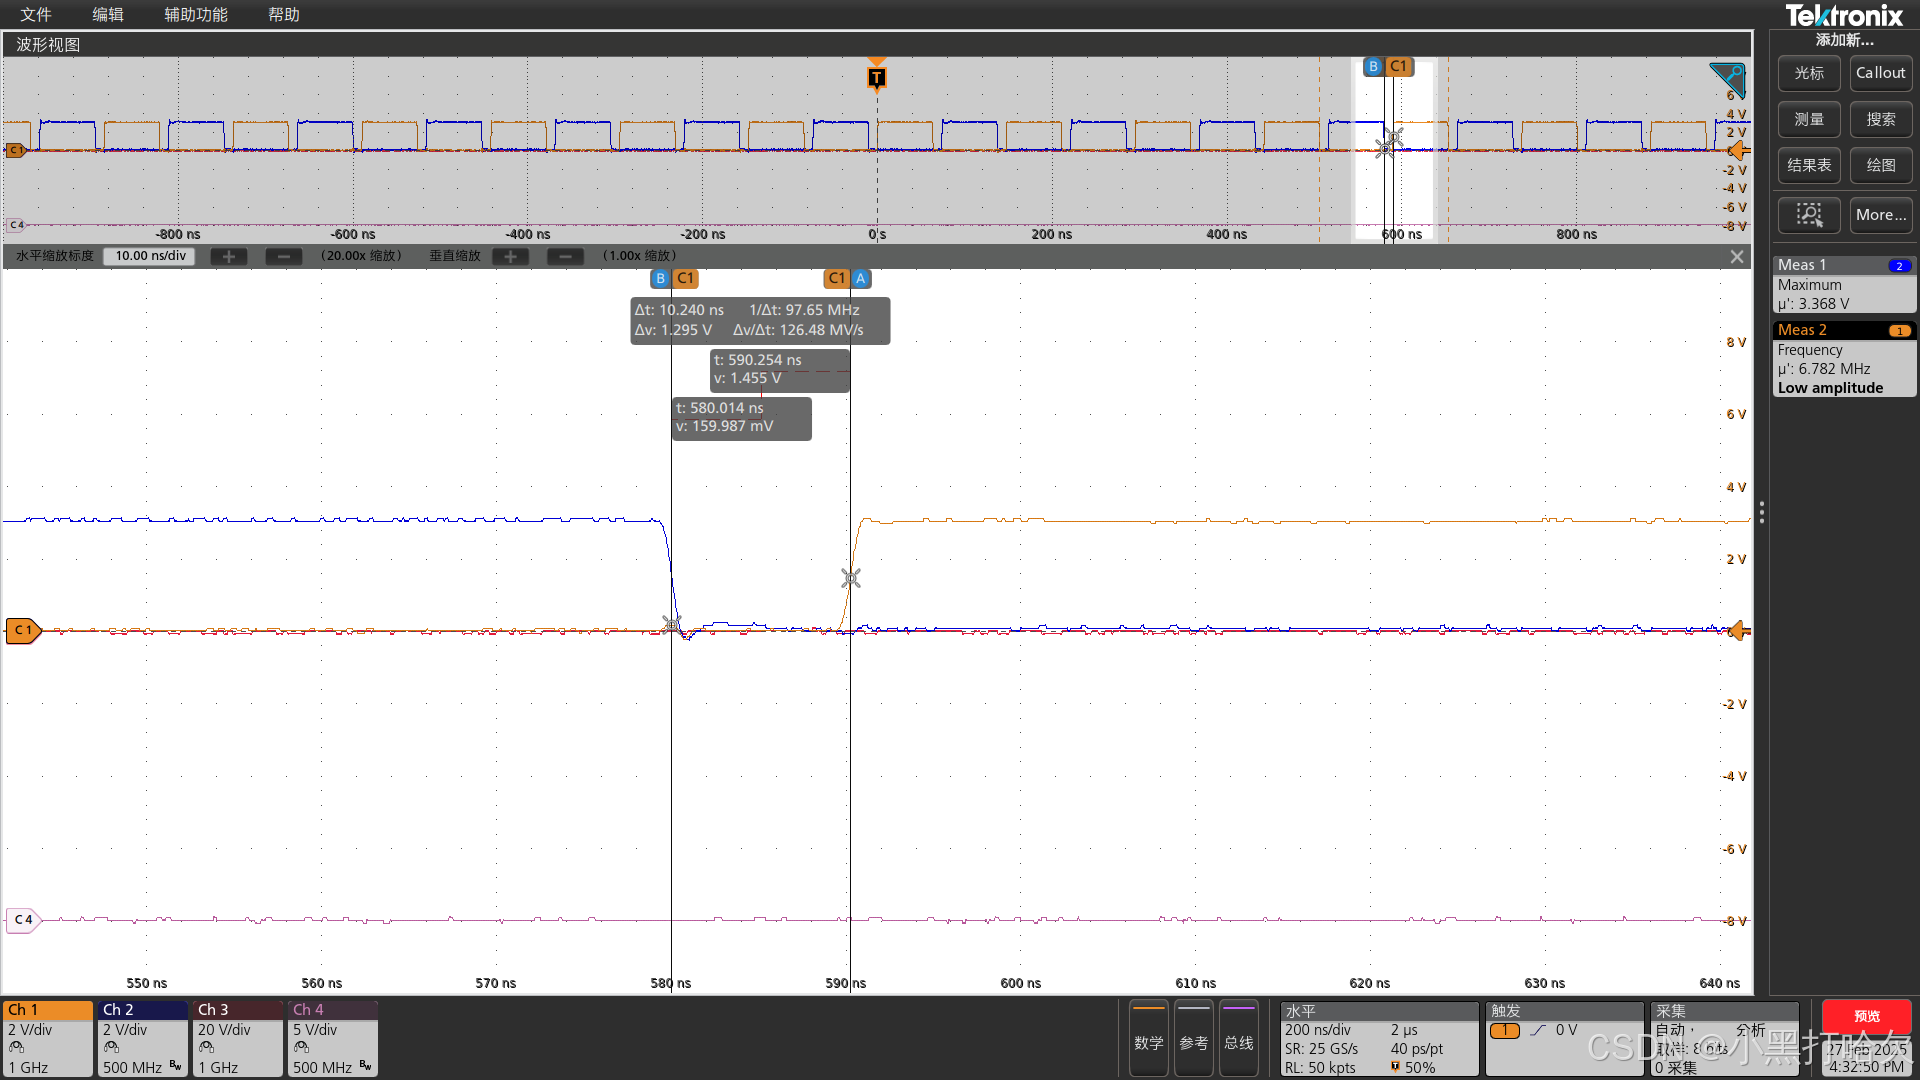The height and width of the screenshot is (1080, 1920).
Task: Click the orange trigger position T marker
Action: point(877,77)
